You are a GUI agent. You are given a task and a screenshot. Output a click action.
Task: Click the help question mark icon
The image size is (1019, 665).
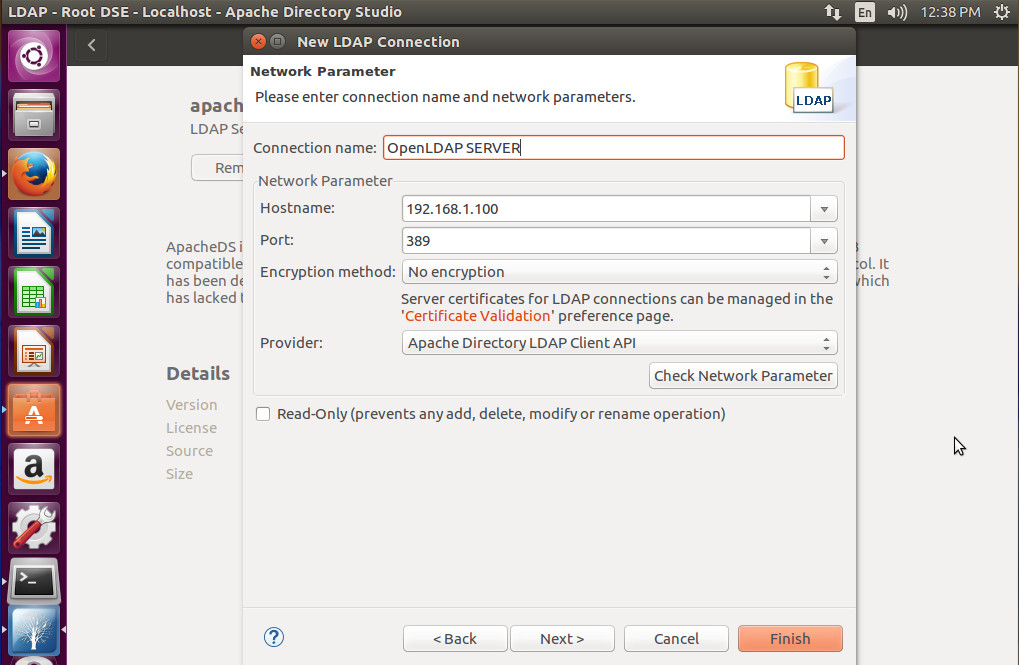pos(274,638)
